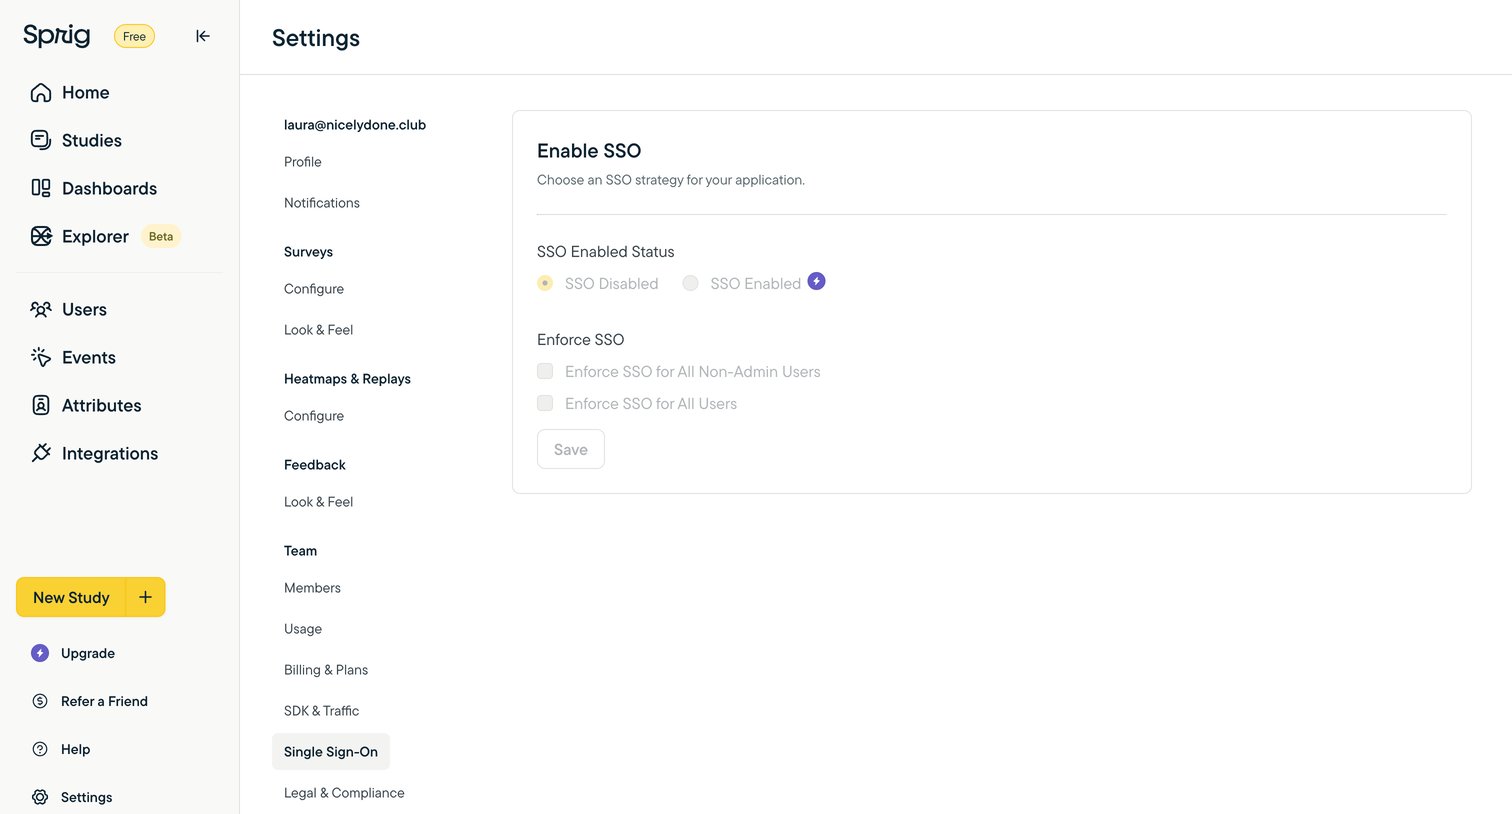Click the Studies chat icon

coord(41,140)
